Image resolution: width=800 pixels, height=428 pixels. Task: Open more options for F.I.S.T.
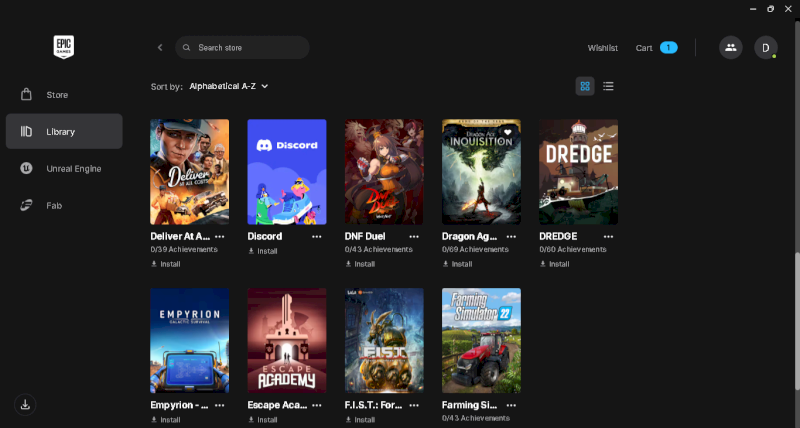click(x=414, y=405)
